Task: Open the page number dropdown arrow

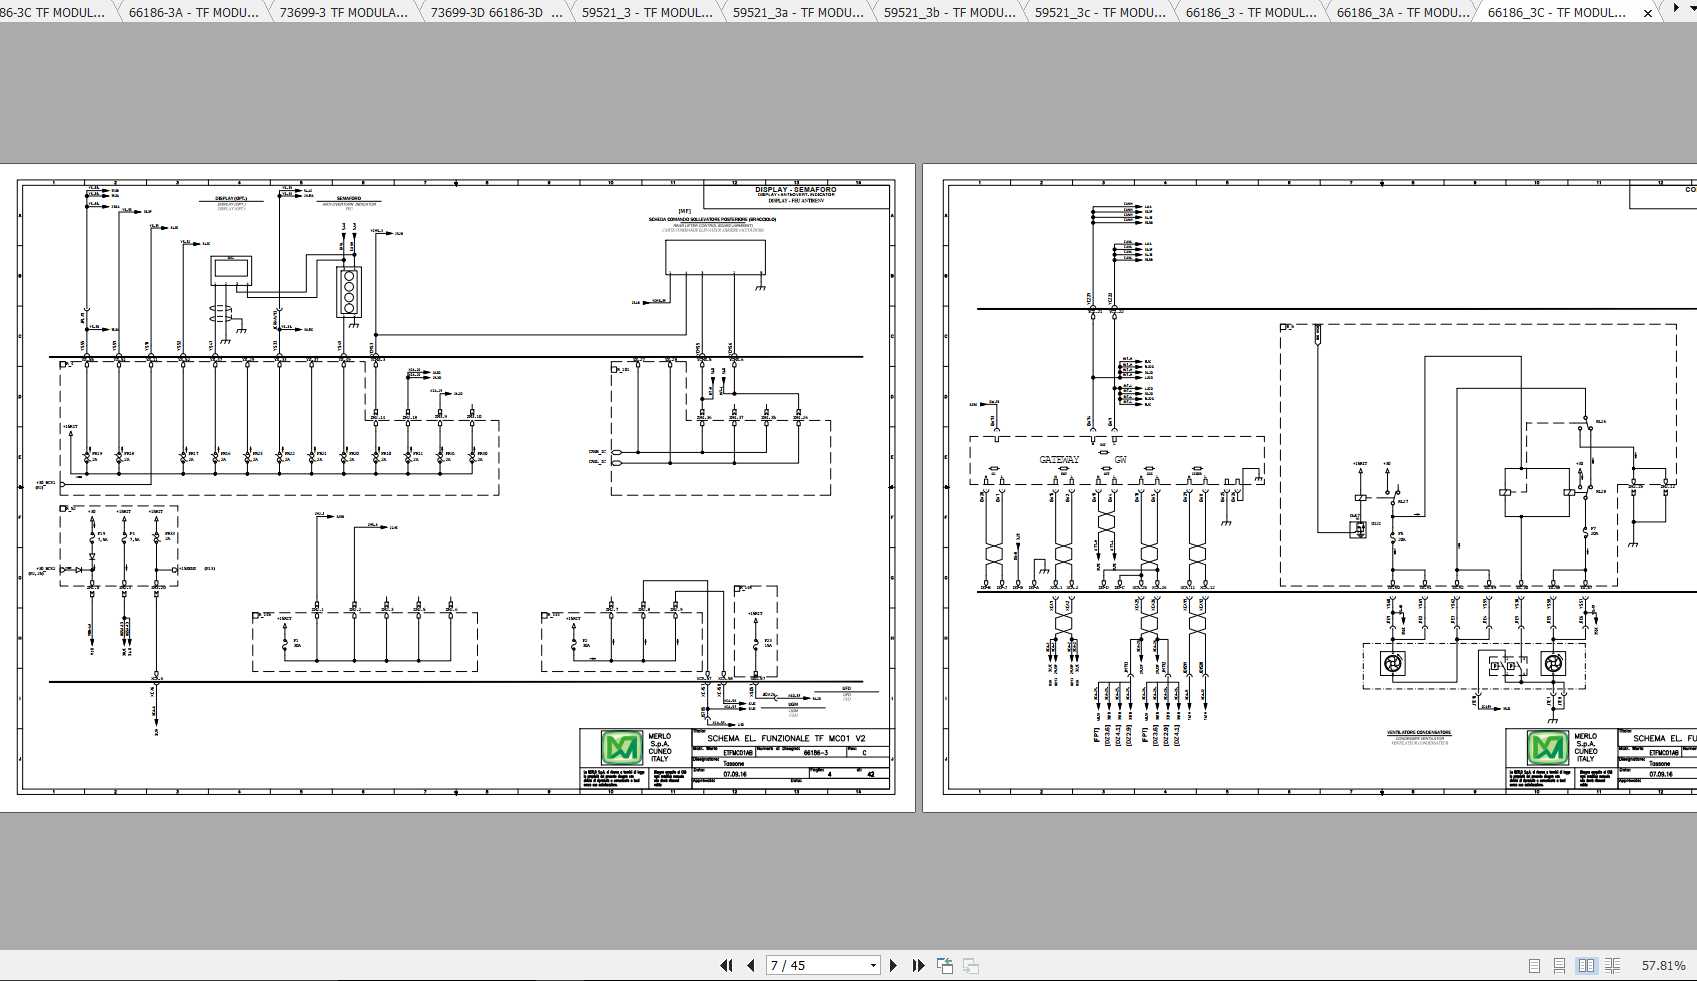Action: coord(872,965)
